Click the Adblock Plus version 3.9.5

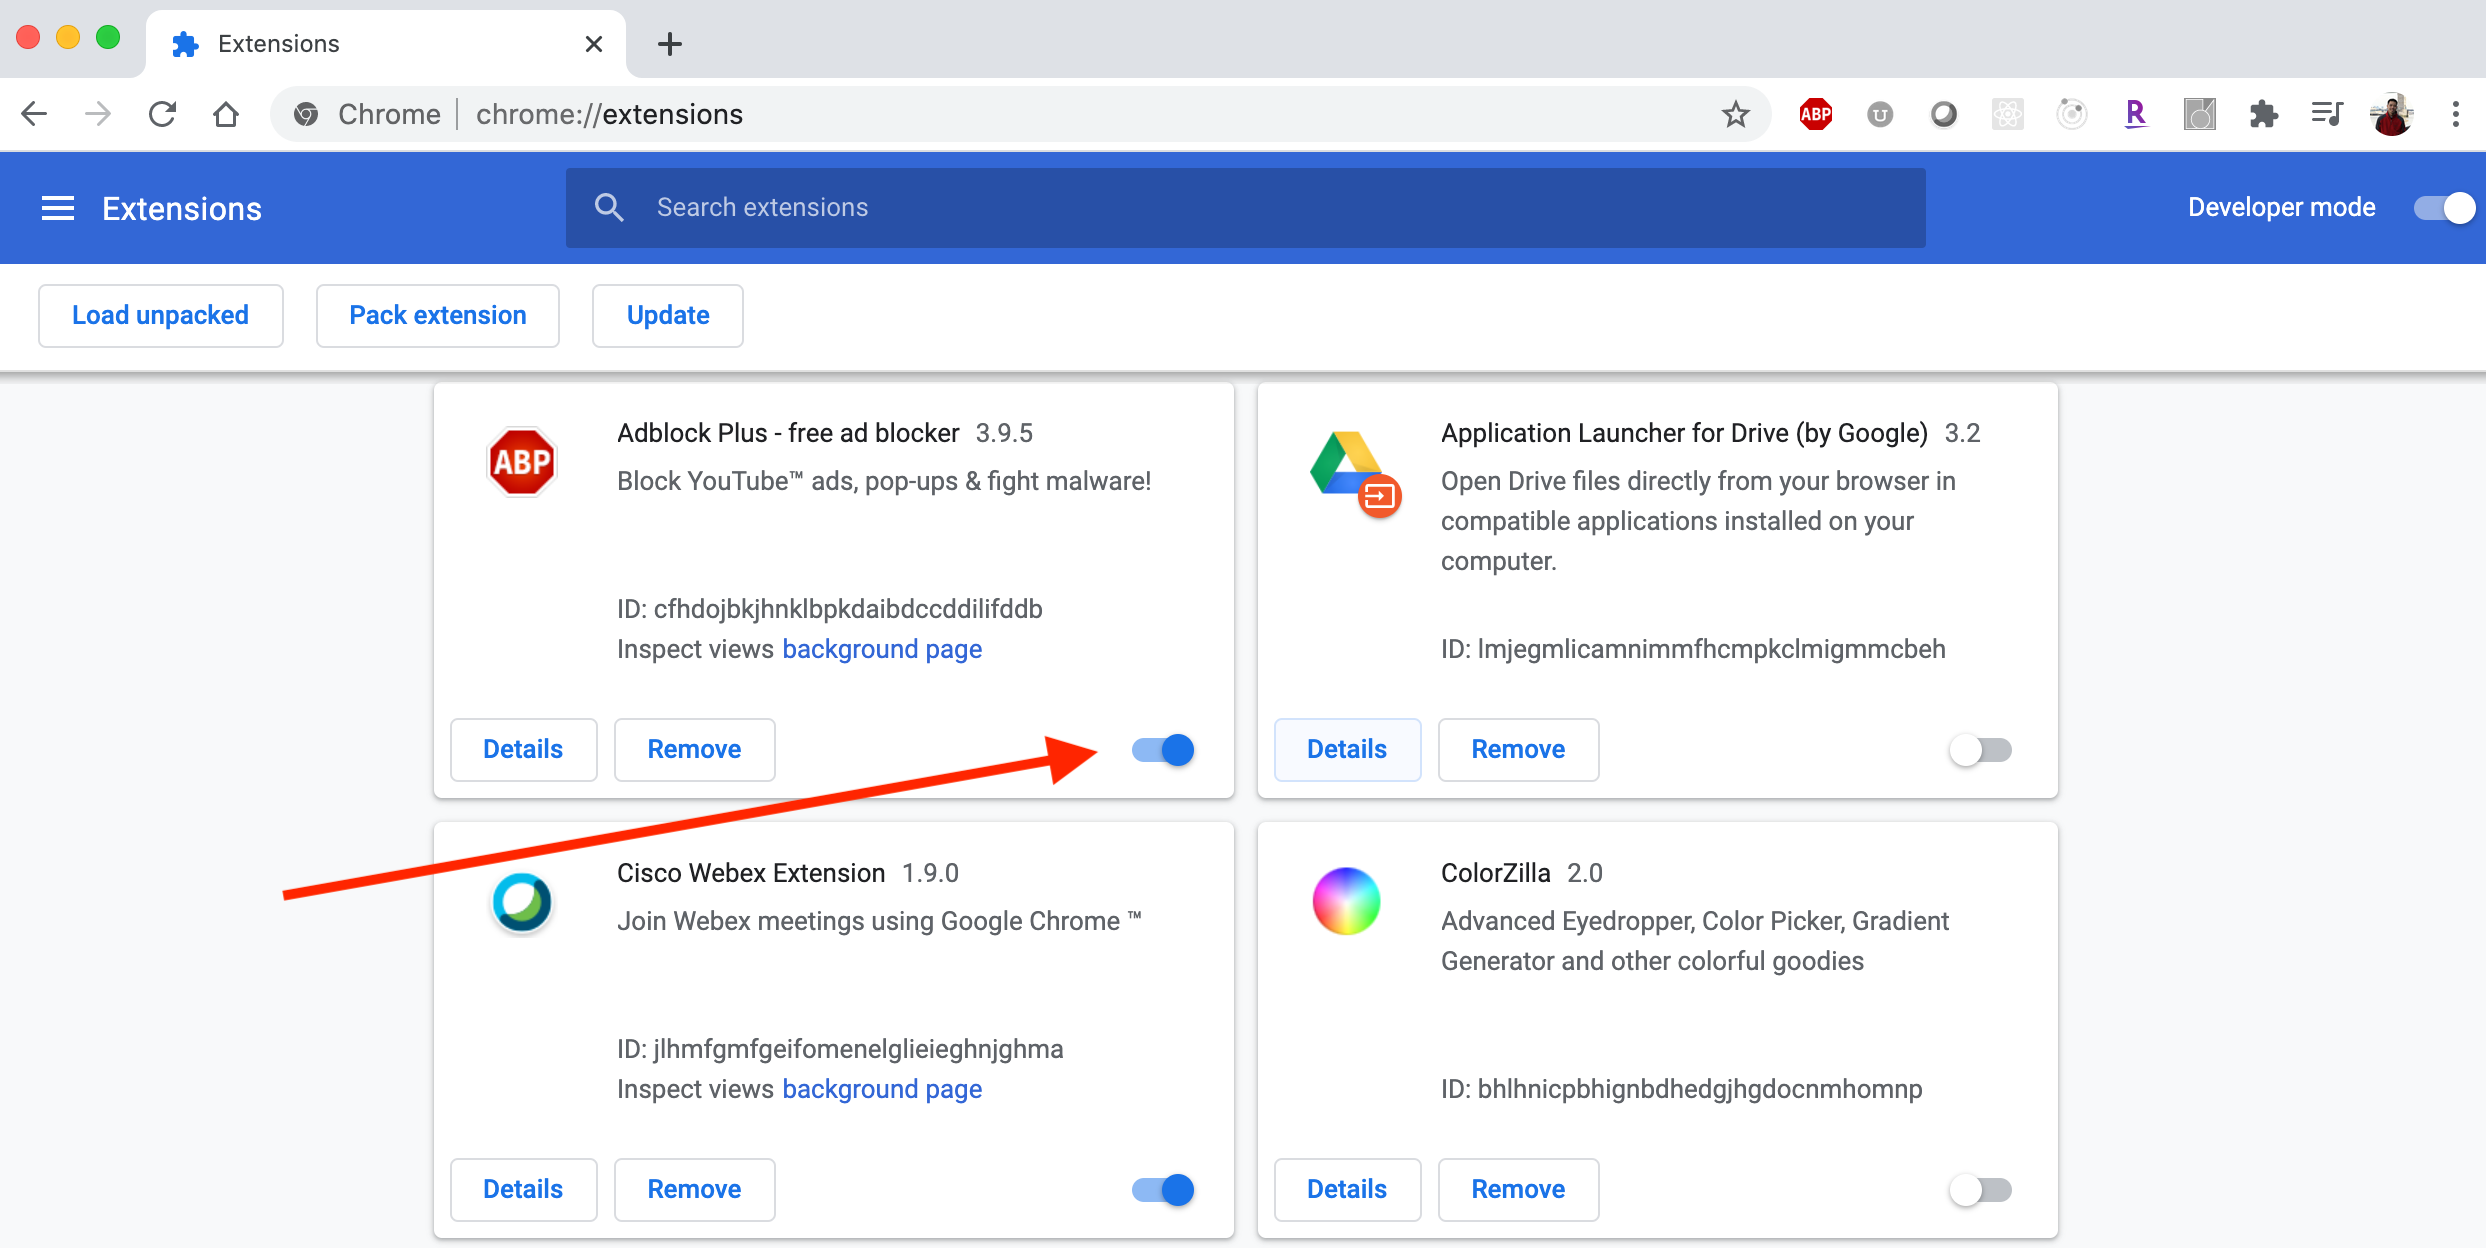point(1004,433)
